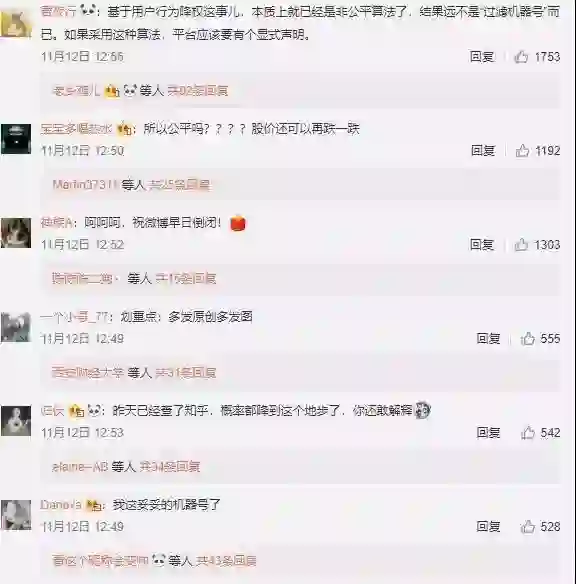Click the panda emoji after 你还敢解释

pos(423,410)
